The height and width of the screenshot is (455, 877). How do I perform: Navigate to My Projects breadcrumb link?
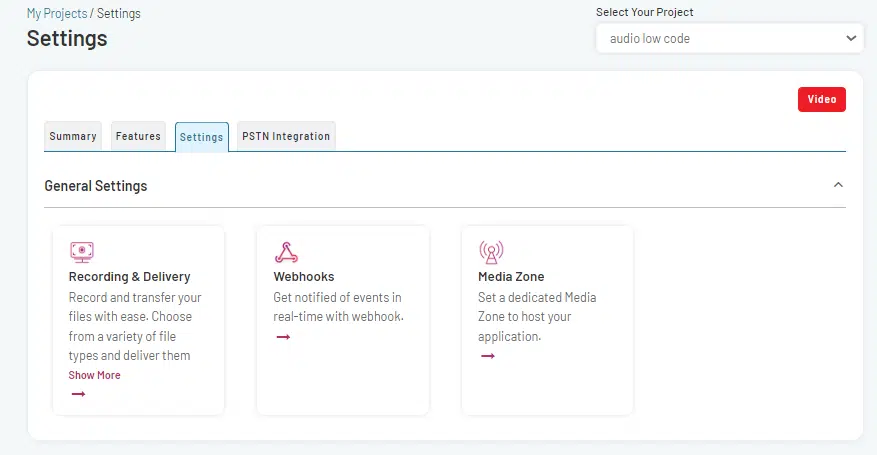tap(58, 14)
